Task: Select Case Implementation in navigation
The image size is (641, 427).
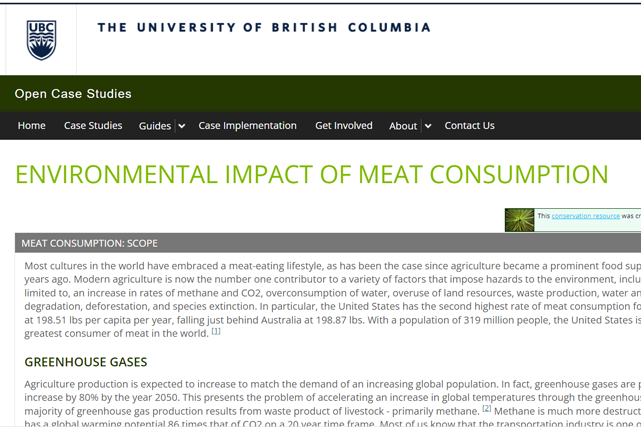Action: pyautogui.click(x=247, y=125)
